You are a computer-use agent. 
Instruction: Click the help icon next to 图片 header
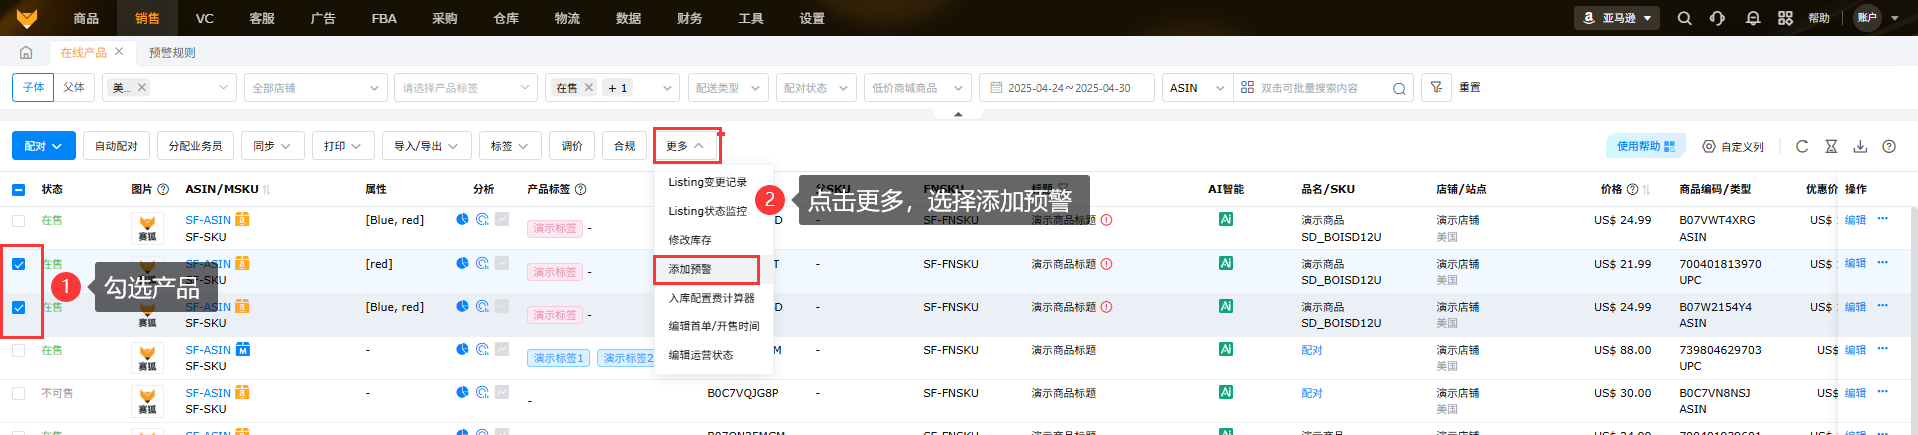[163, 189]
